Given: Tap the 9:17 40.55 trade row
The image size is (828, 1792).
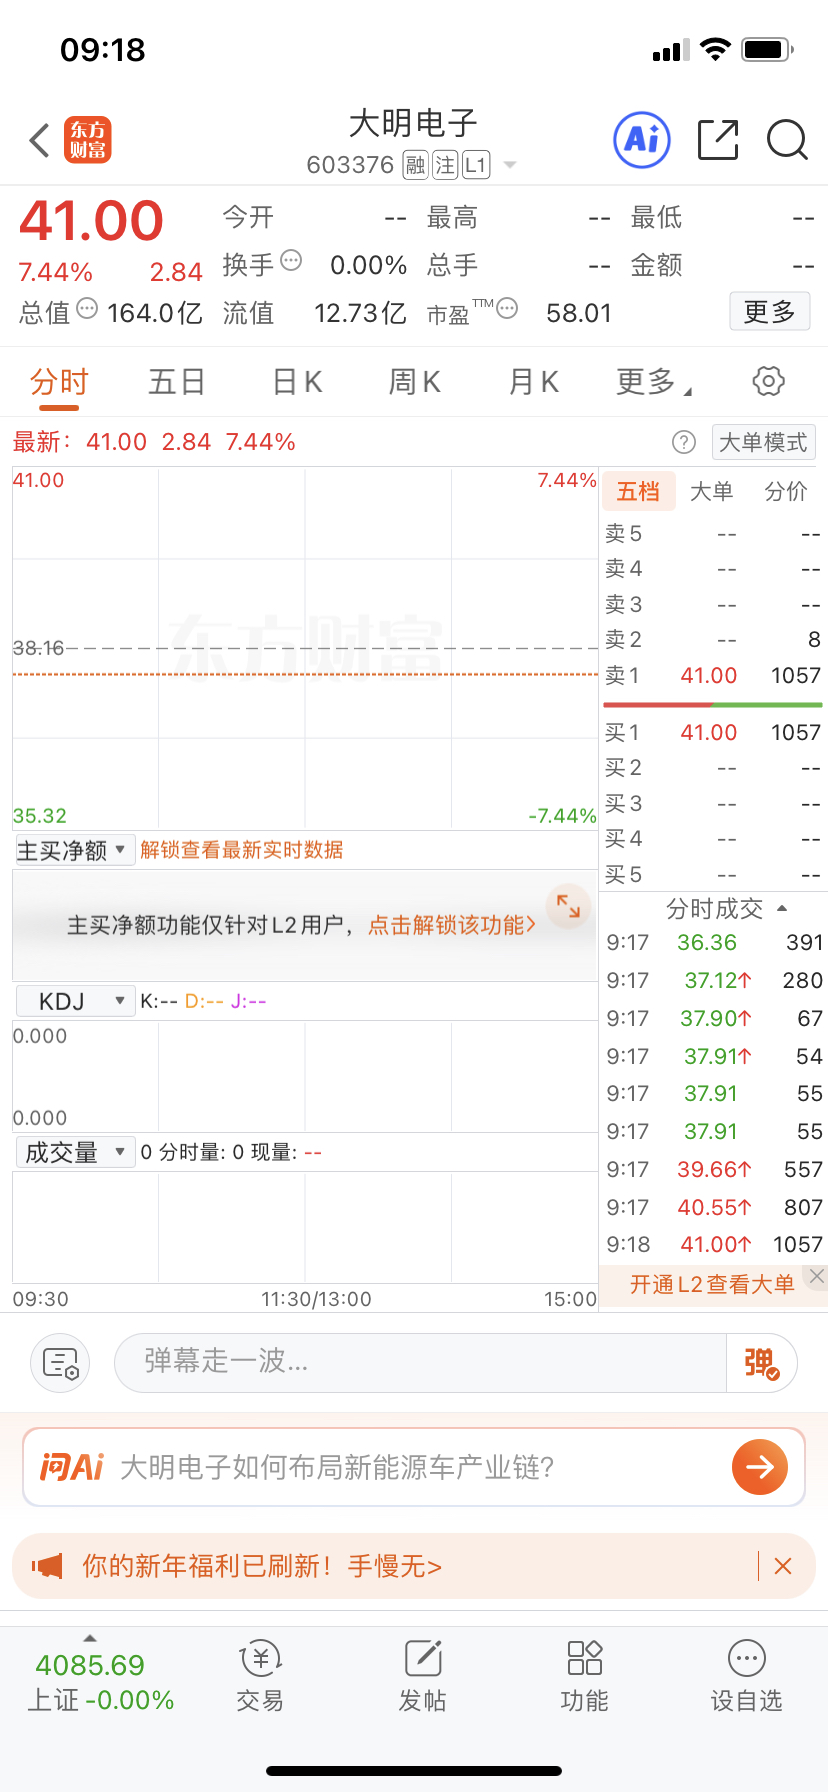Looking at the screenshot, I should click(x=714, y=1208).
